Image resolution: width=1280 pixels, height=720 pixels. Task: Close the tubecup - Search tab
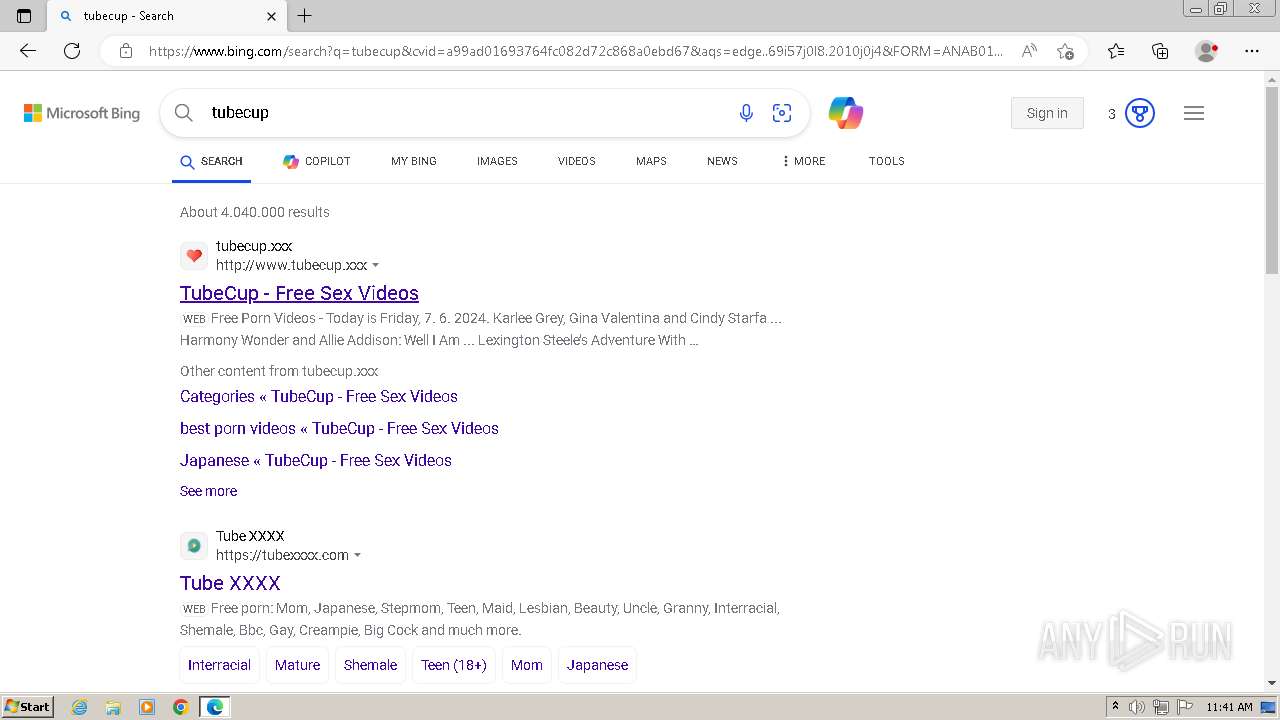coord(272,16)
